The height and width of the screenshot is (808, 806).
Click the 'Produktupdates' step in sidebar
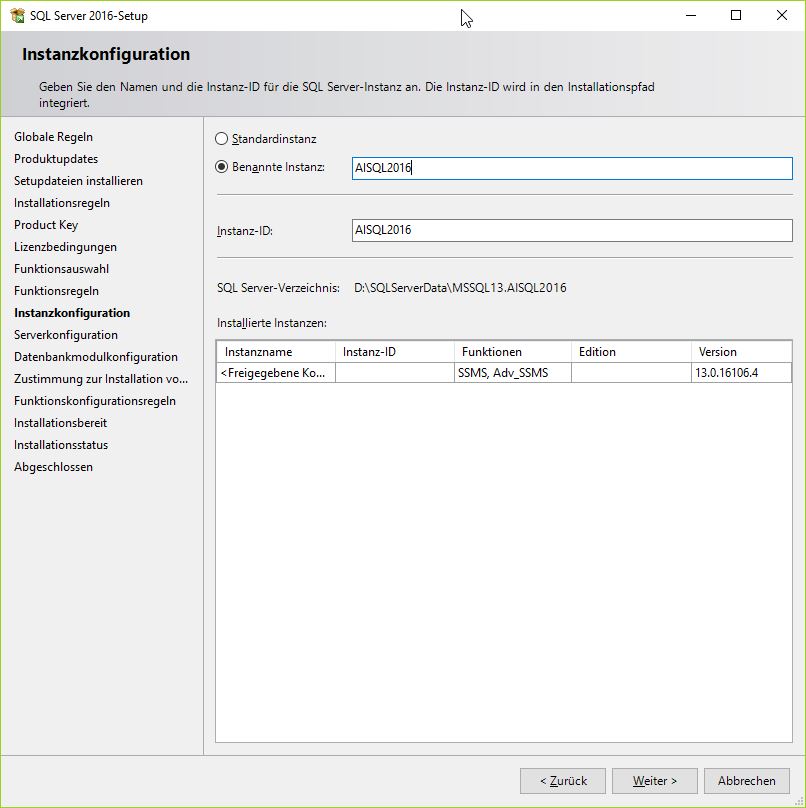56,159
